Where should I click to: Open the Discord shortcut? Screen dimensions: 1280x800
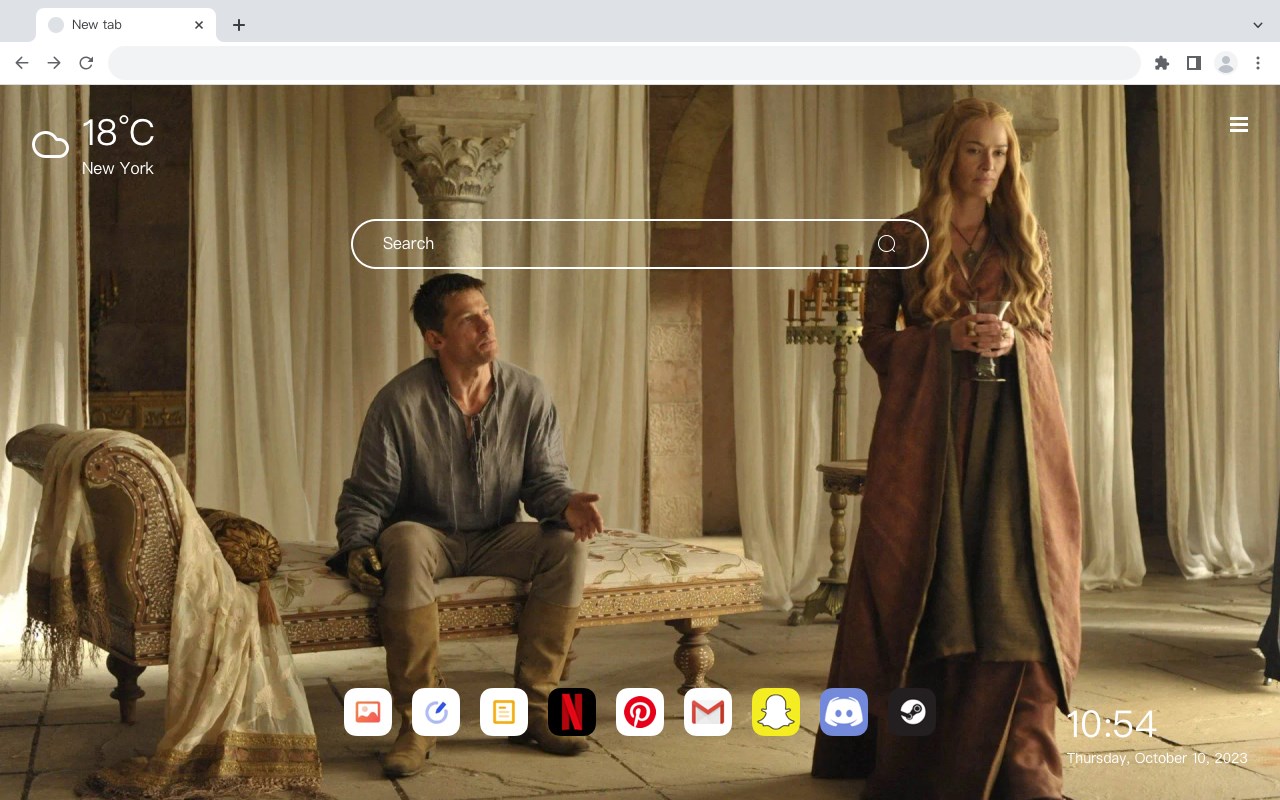point(844,712)
